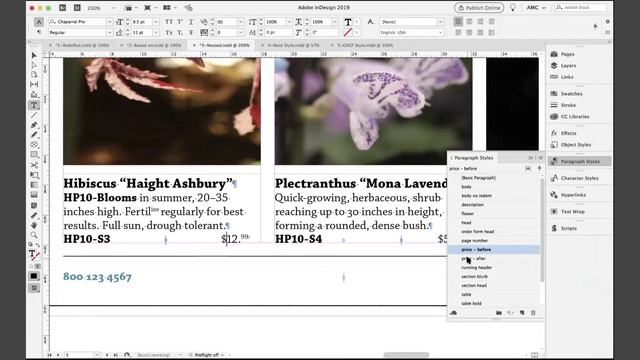
Task: Select the Free Transform tool
Action: (x=34, y=175)
